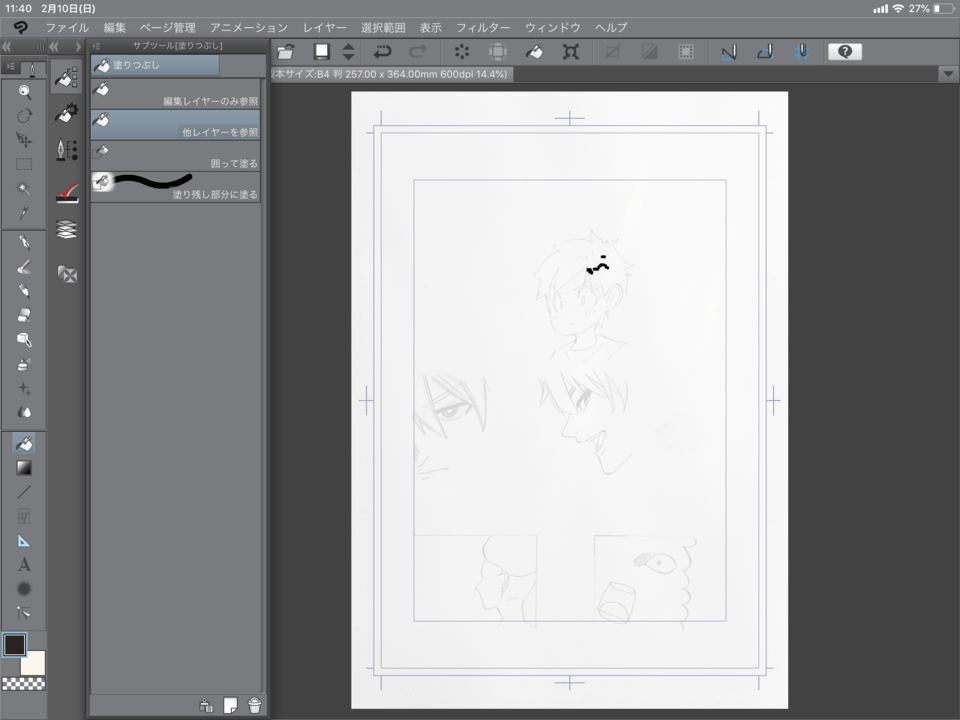Select the Ruler tool
The image size is (960, 720).
coord(24,541)
